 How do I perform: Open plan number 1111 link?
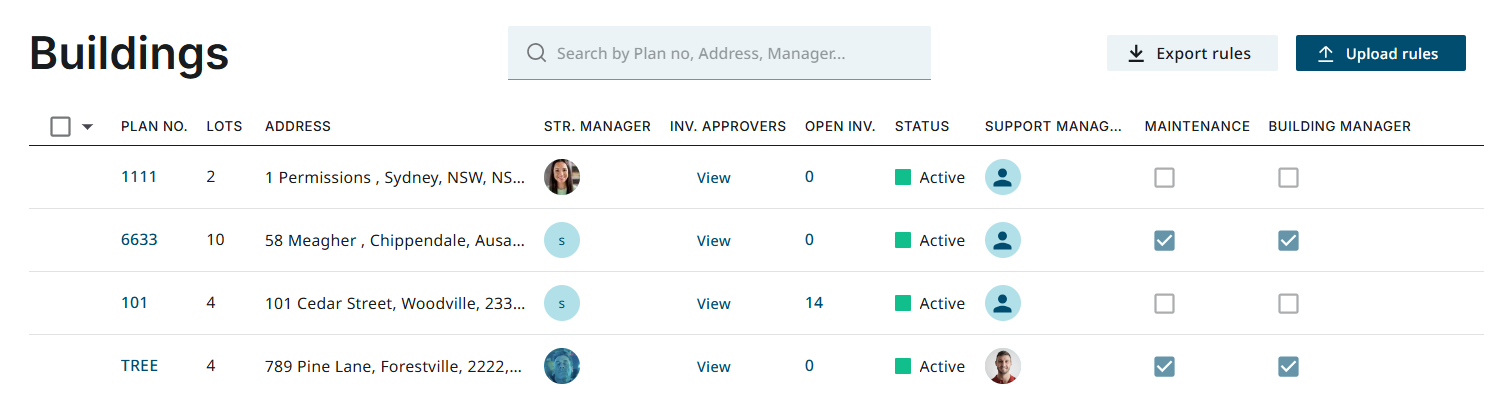[x=139, y=176]
